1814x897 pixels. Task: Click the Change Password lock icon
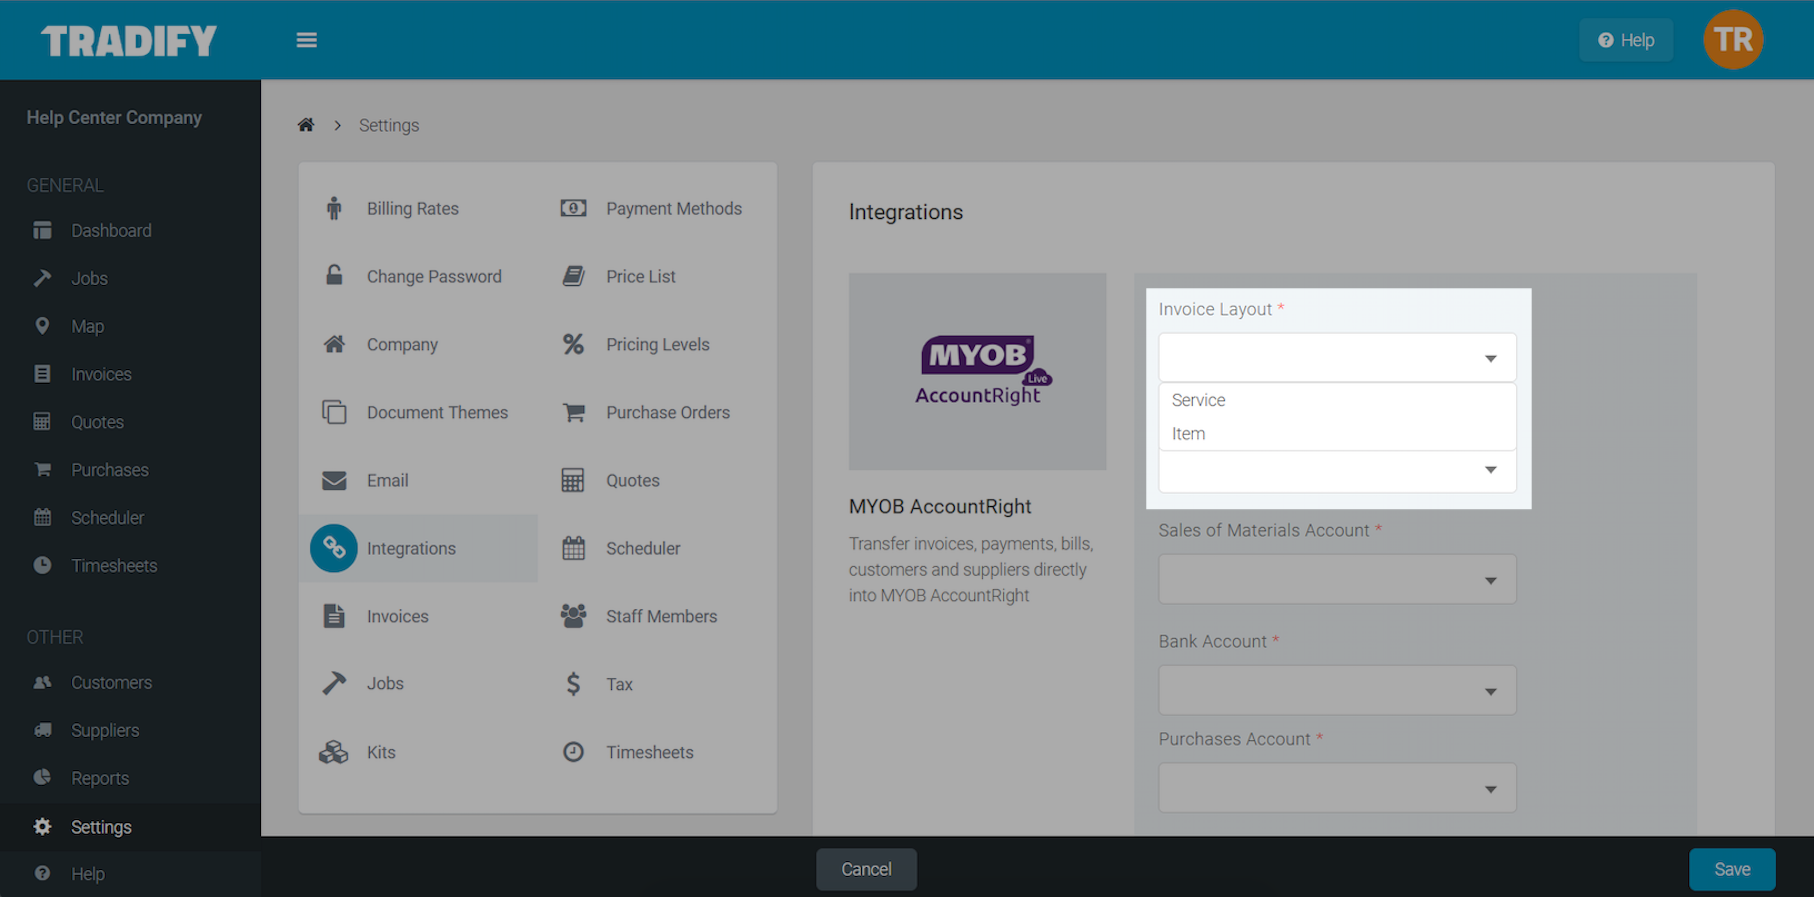tap(334, 276)
